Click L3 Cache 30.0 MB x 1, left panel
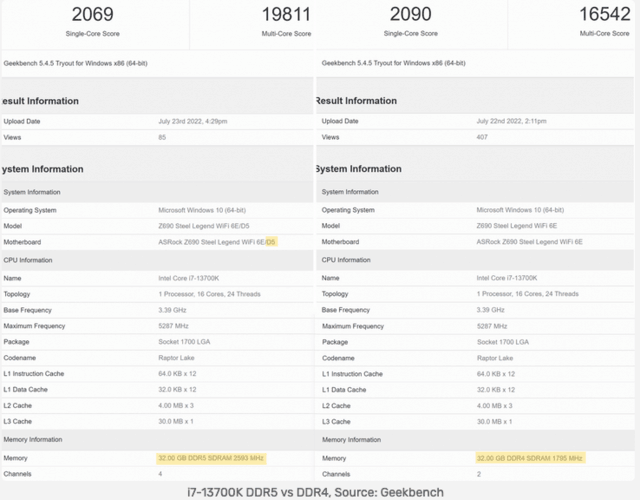Image resolution: width=640 pixels, height=500 pixels. pyautogui.click(x=176, y=421)
